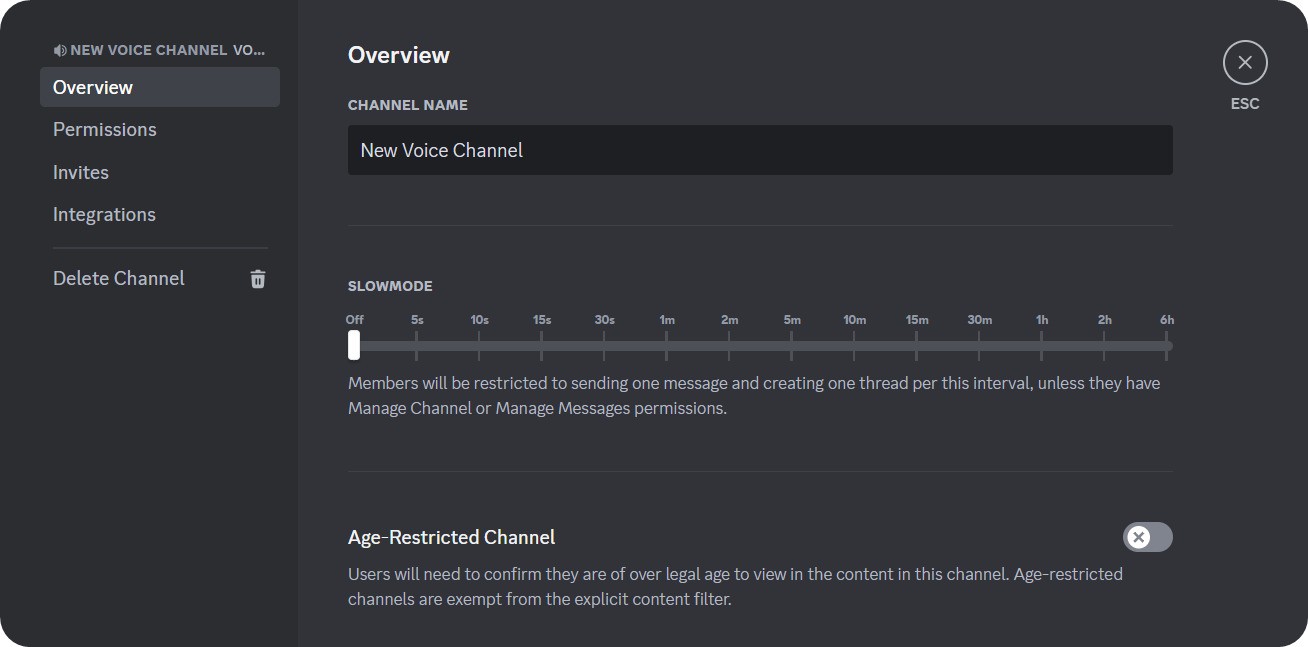Viewport: 1308px width, 647px height.
Task: Select the Overview section in the sidebar
Action: 92,87
